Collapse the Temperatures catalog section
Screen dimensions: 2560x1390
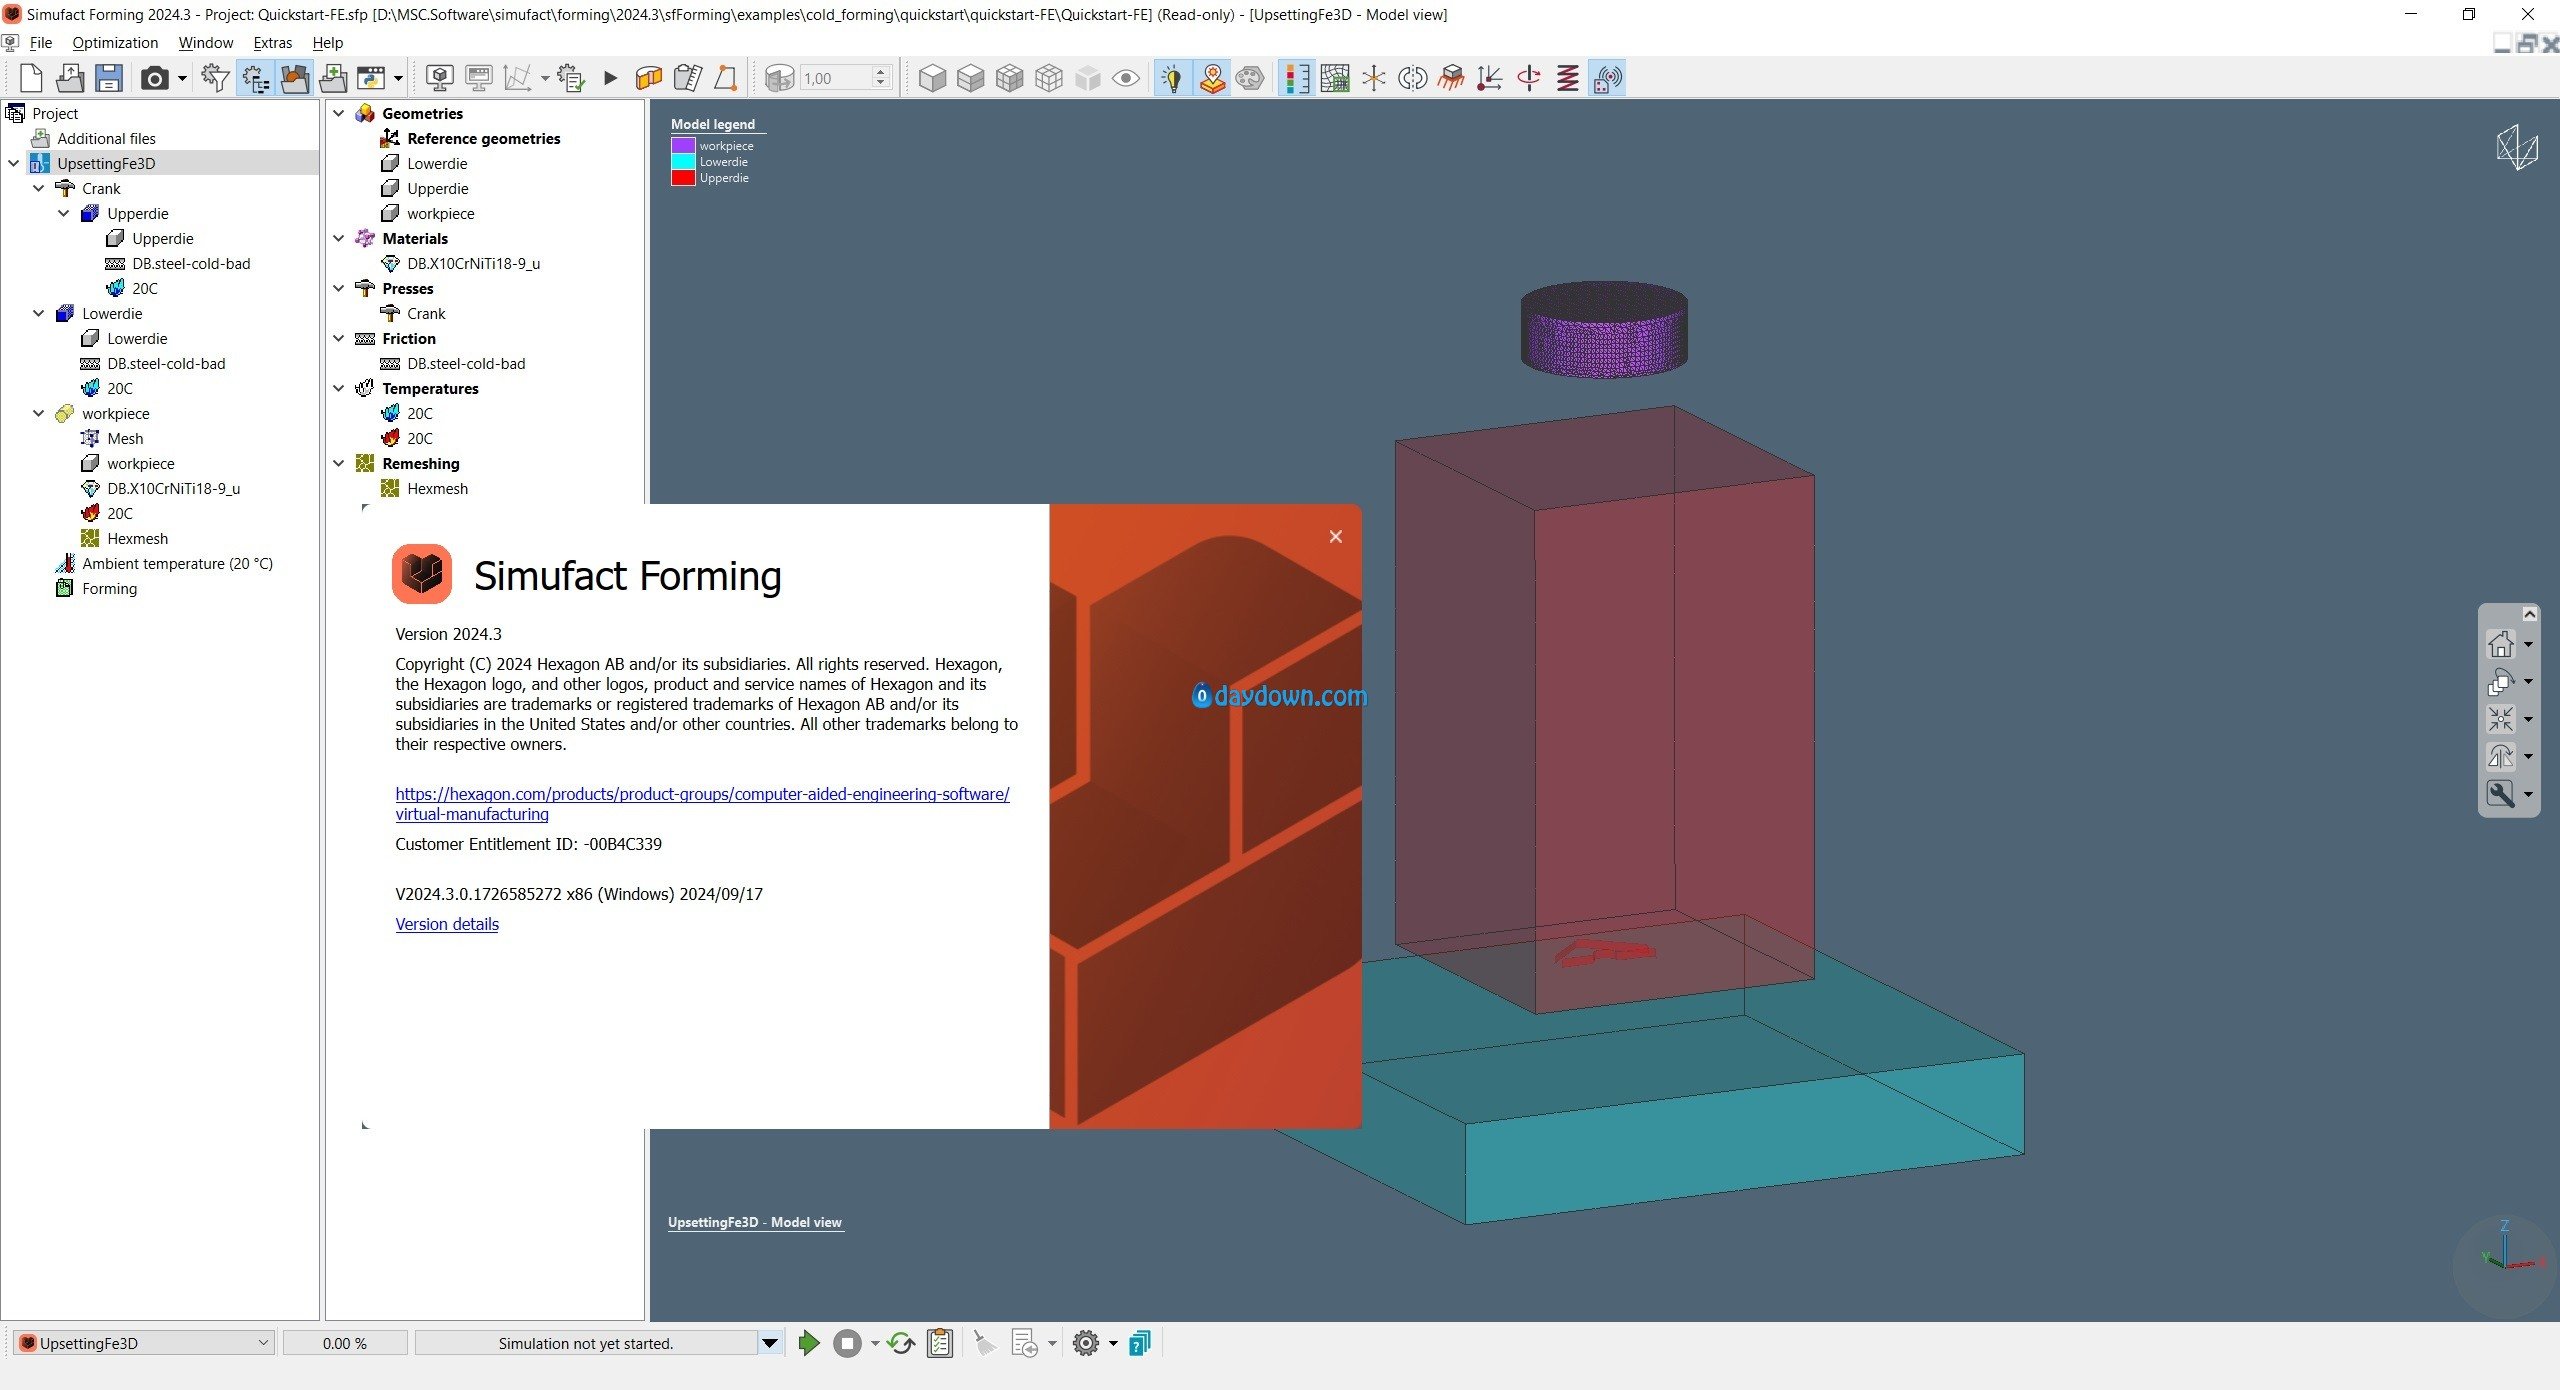click(x=338, y=388)
